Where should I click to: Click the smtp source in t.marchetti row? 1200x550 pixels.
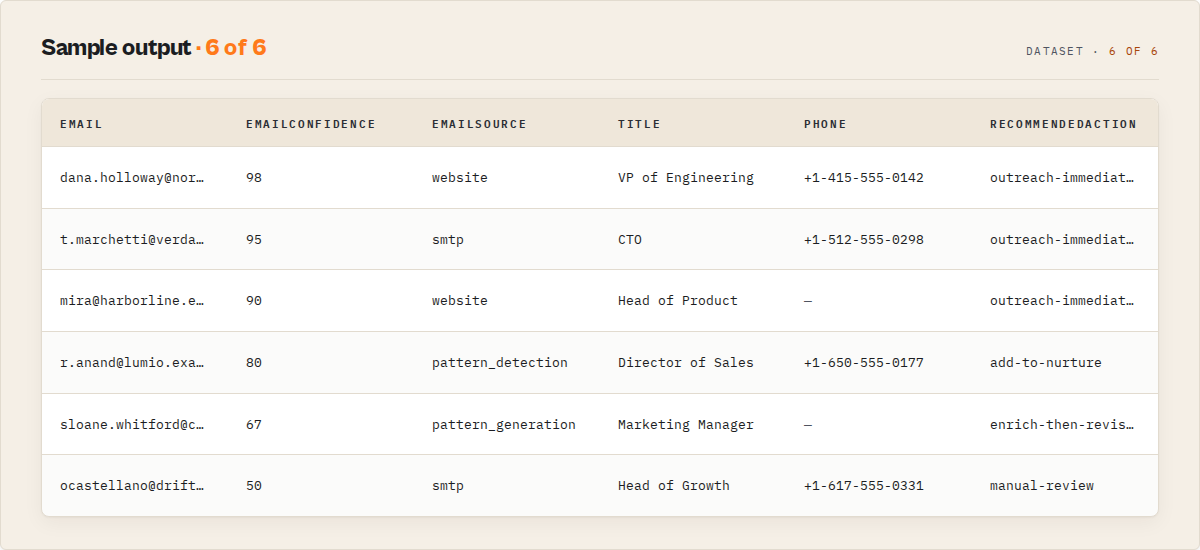point(448,239)
